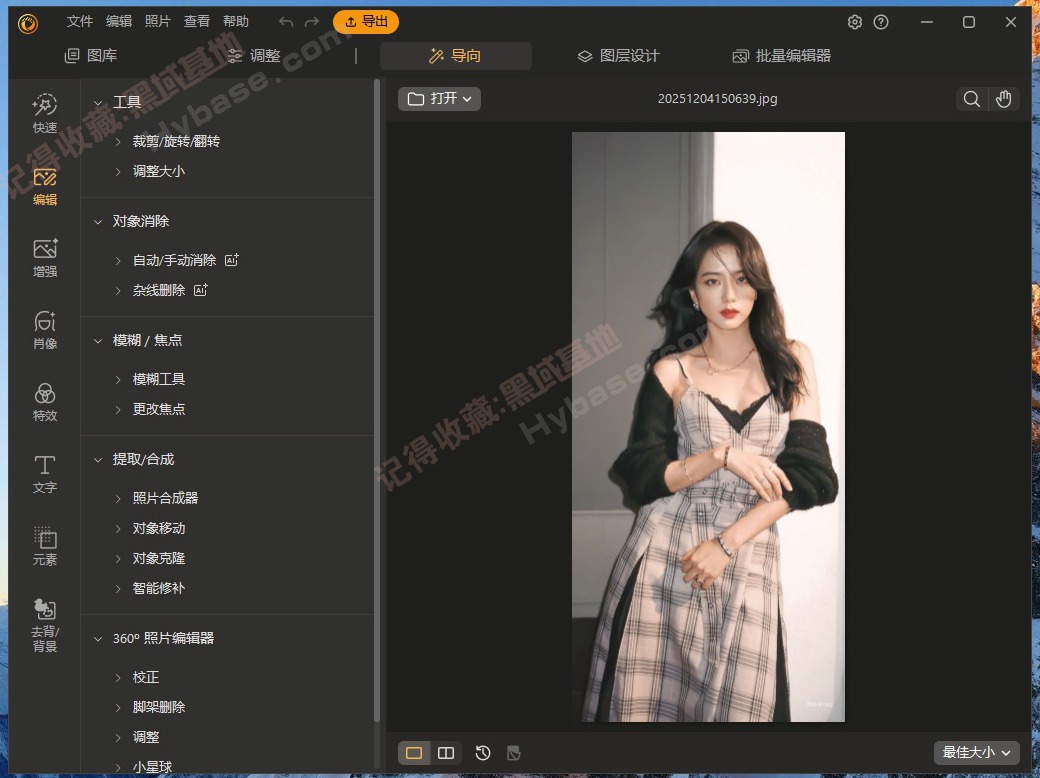Screen dimensions: 1040x778
Task: Click the 导出 export button
Action: [x=365, y=21]
